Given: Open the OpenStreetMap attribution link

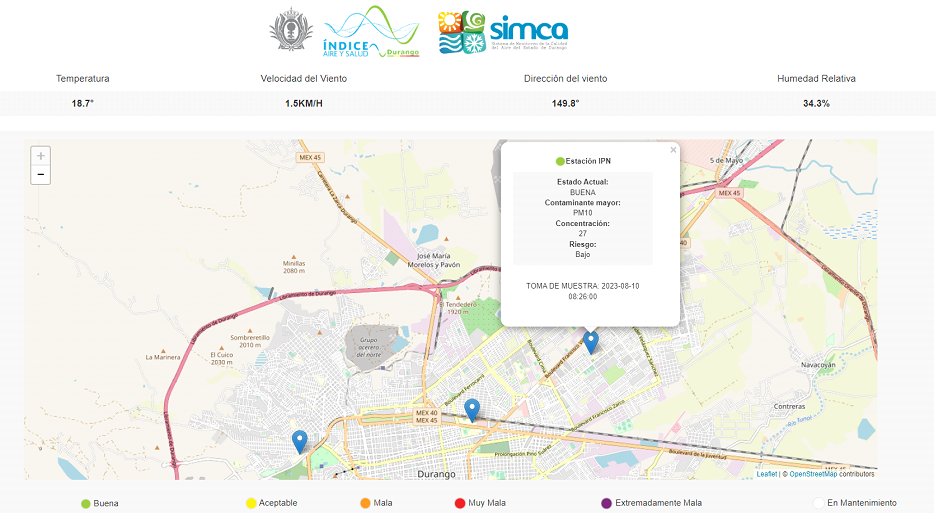Looking at the screenshot, I should click(x=813, y=474).
